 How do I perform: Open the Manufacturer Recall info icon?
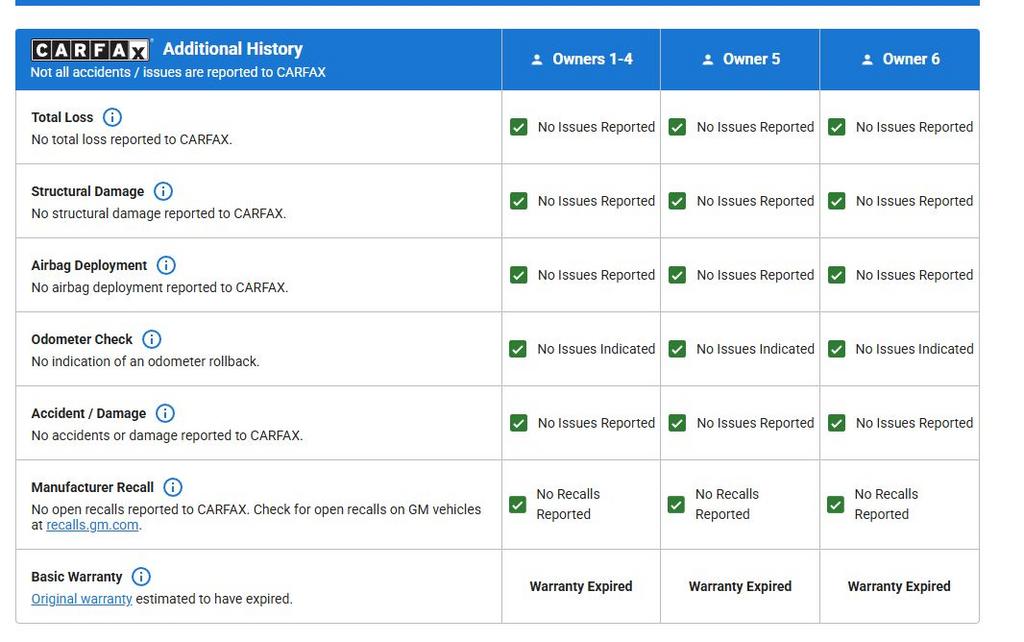pos(173,487)
